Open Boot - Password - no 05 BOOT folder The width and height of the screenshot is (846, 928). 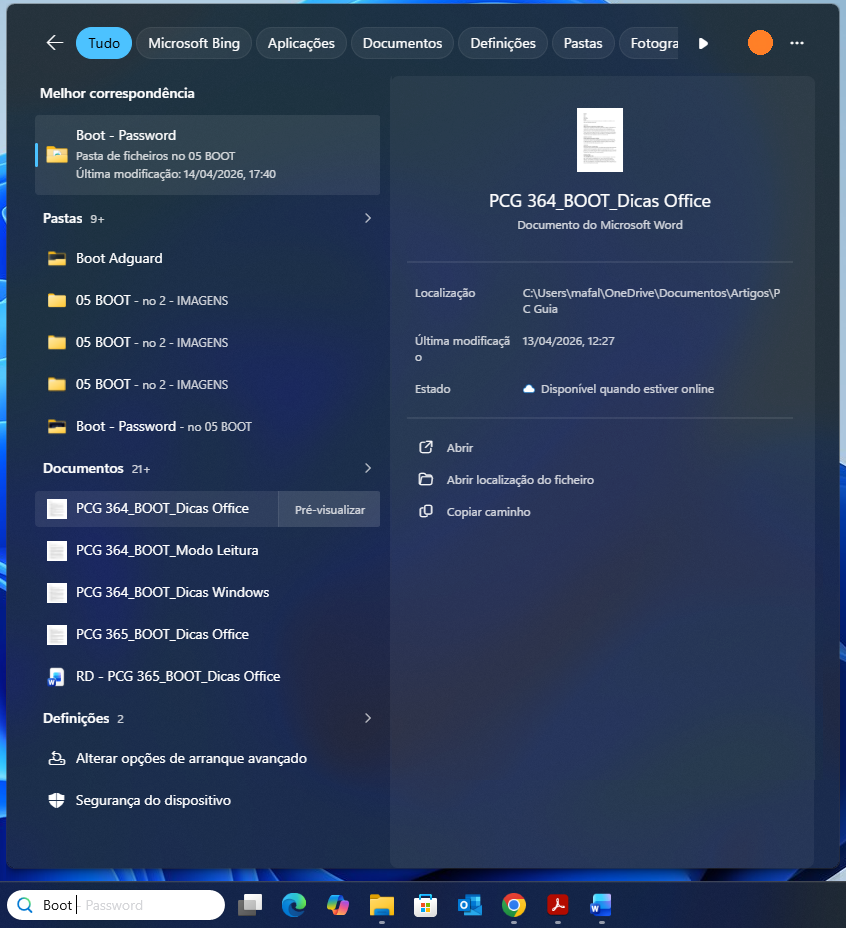pos(207,426)
